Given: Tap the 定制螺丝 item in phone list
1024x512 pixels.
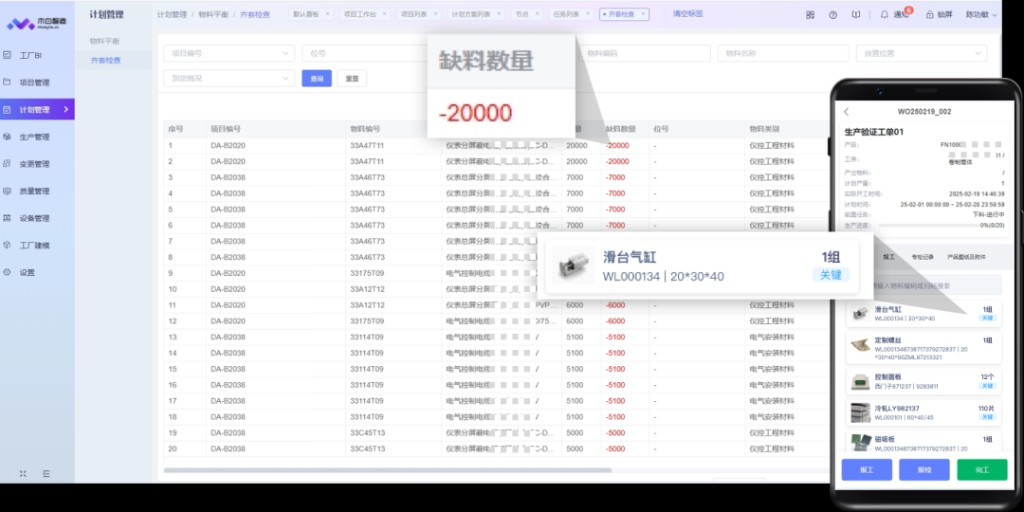Looking at the screenshot, I should click(x=923, y=348).
